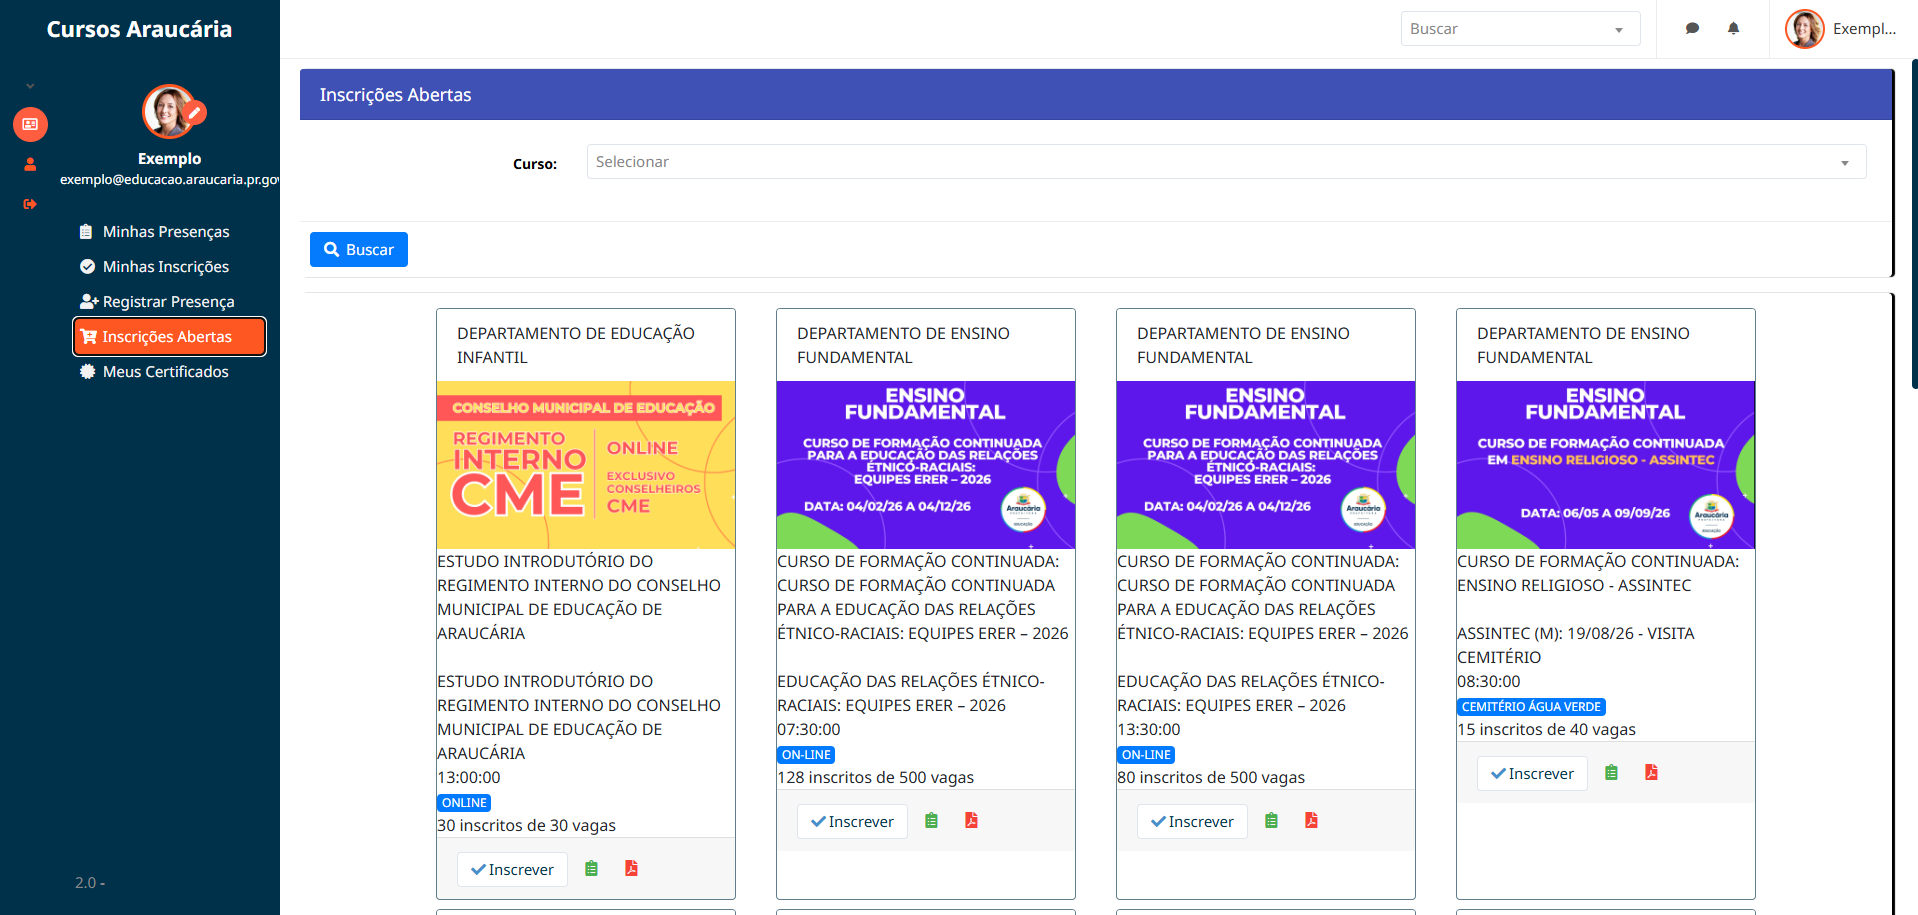Image resolution: width=1918 pixels, height=915 pixels.
Task: Click the logout sidebar icon
Action: pyautogui.click(x=30, y=204)
